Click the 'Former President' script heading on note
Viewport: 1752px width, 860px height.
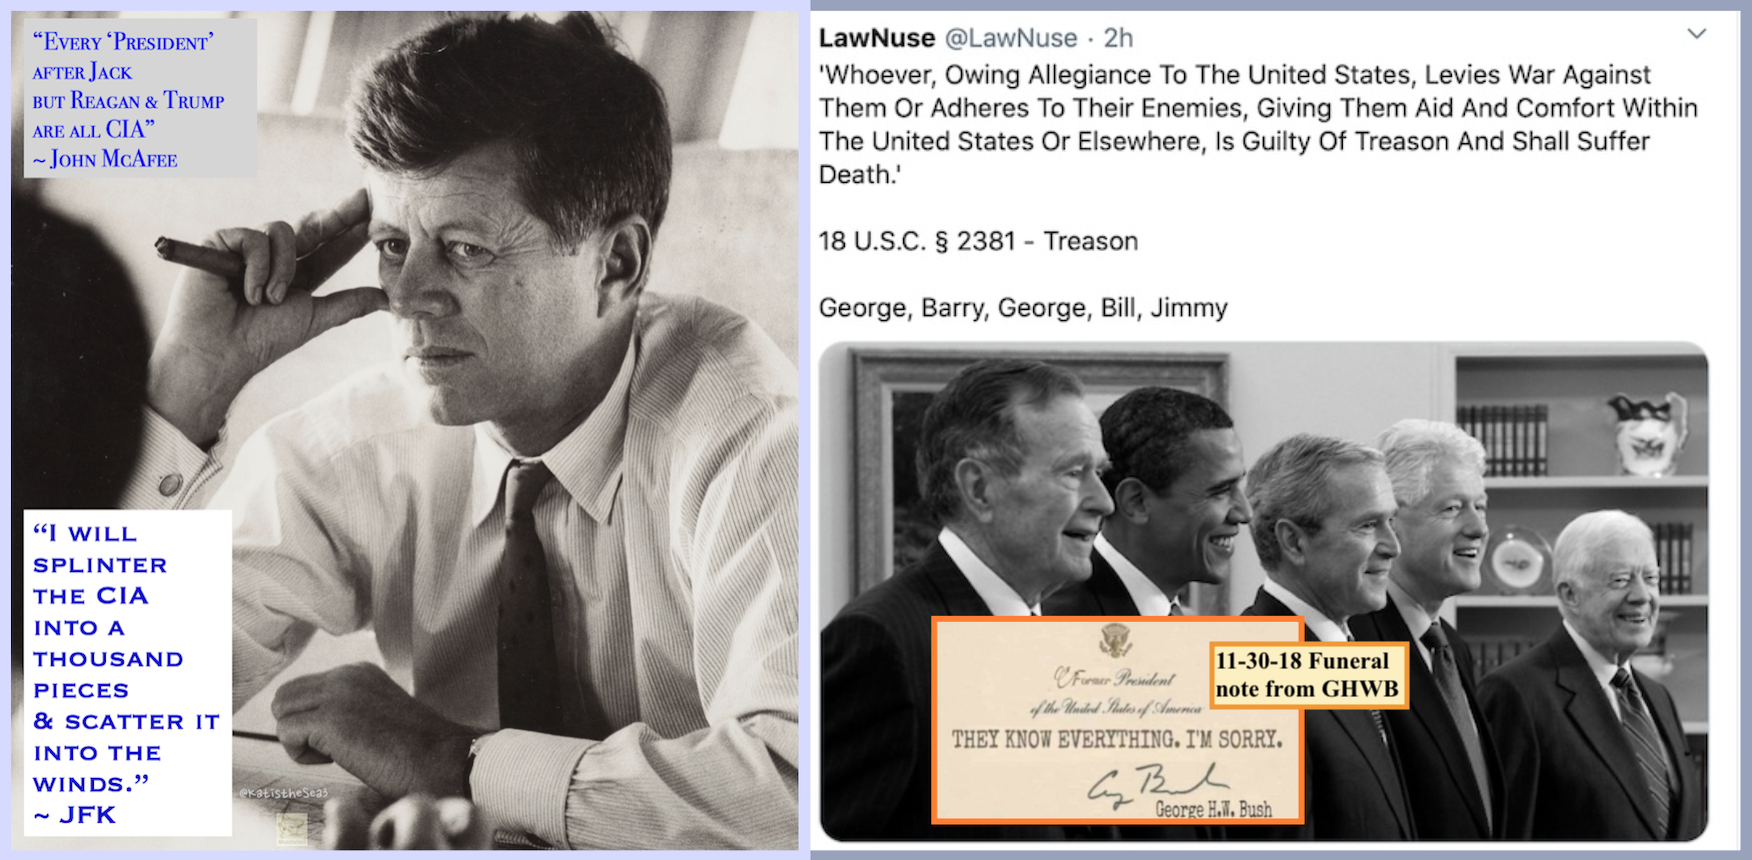[1115, 679]
